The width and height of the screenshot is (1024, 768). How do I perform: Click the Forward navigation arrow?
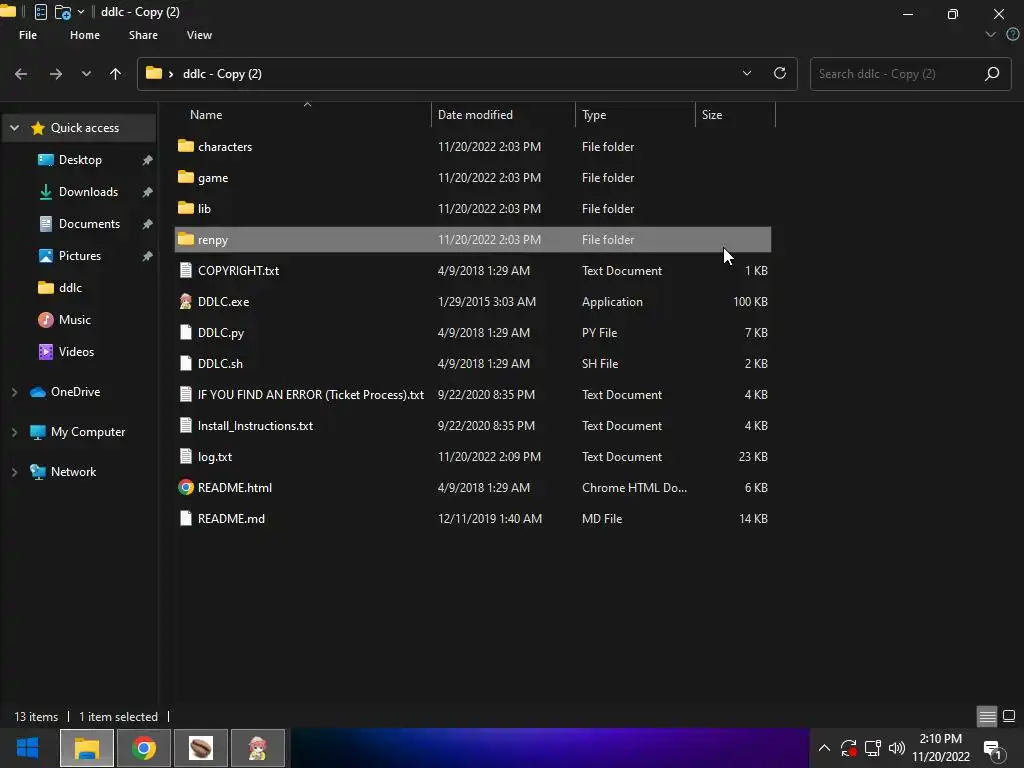56,74
